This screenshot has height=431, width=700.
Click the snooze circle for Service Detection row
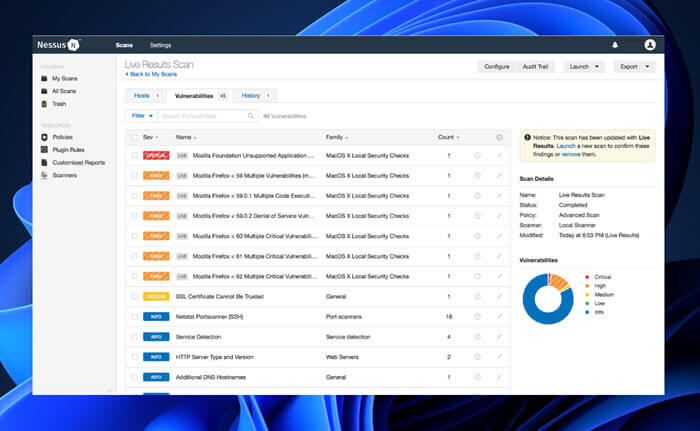click(477, 337)
